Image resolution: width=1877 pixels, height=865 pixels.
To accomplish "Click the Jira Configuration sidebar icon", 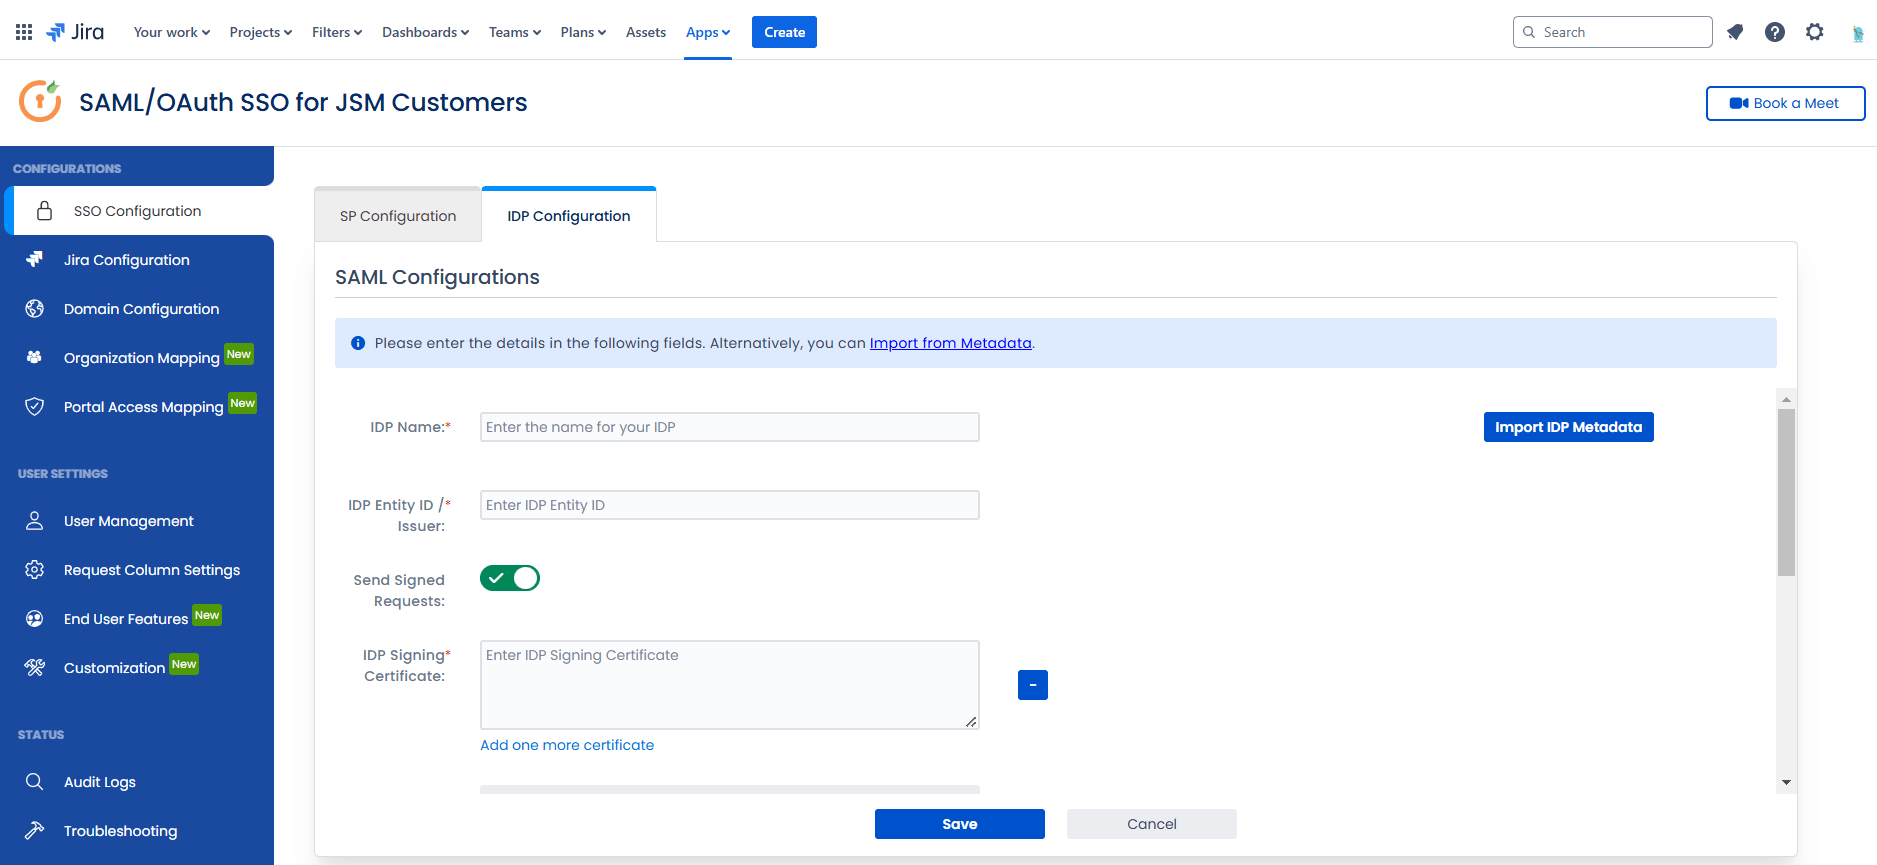I will (35, 259).
